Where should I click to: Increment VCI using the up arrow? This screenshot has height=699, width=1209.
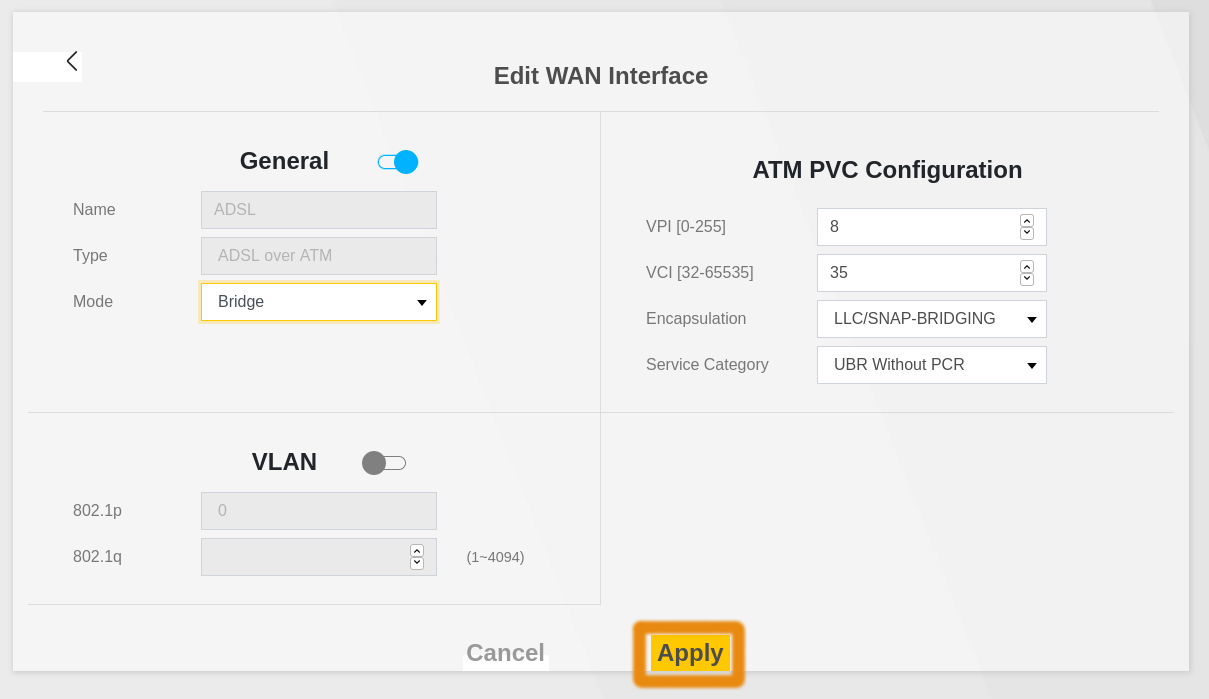(x=1027, y=267)
